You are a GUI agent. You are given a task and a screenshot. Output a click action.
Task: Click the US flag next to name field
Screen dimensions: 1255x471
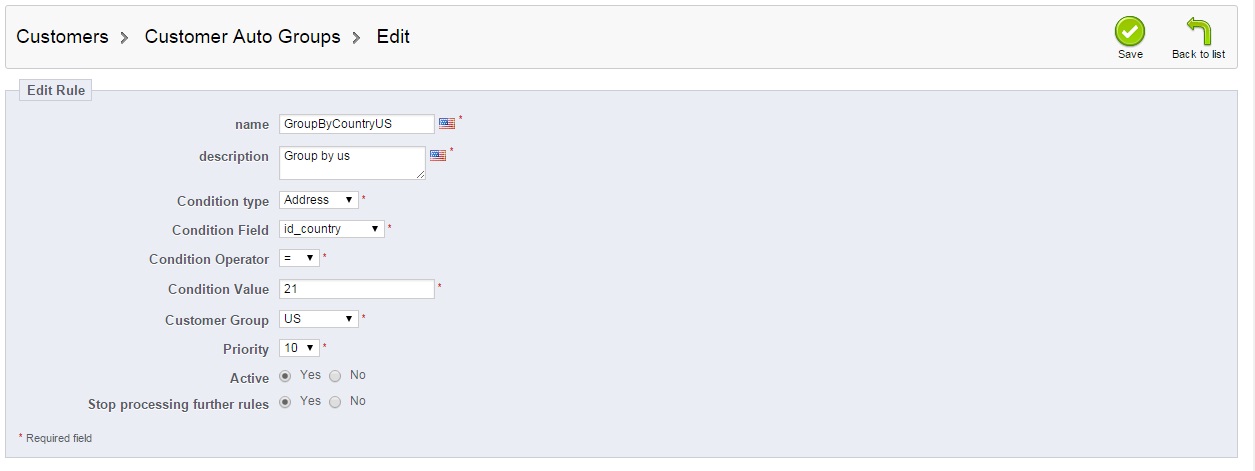[446, 123]
